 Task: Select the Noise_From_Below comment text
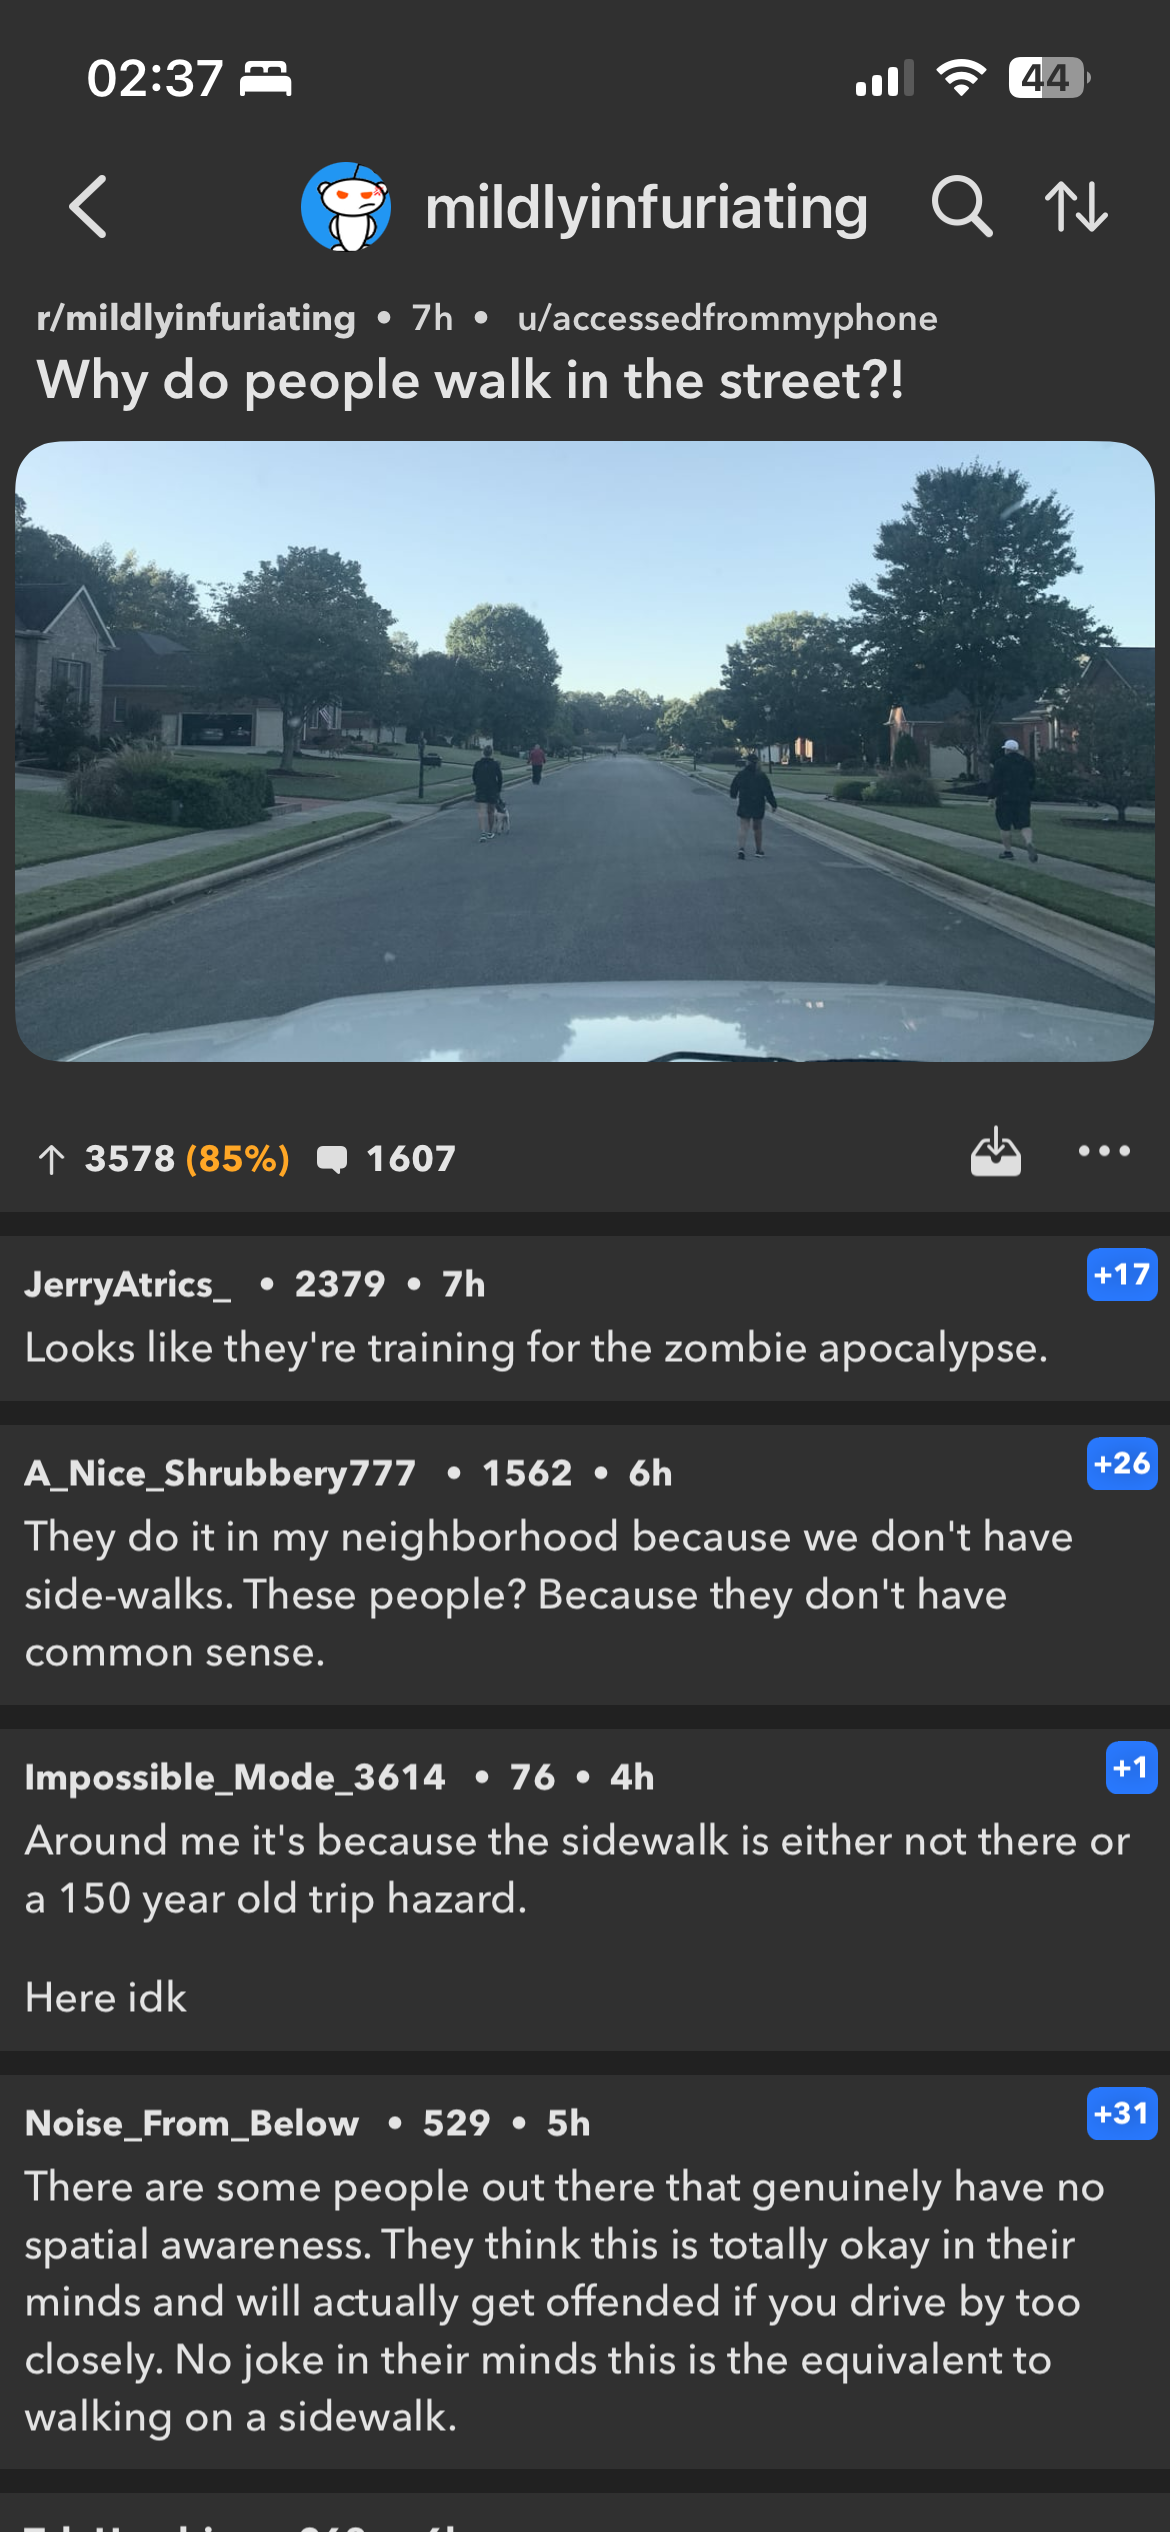[564, 2302]
